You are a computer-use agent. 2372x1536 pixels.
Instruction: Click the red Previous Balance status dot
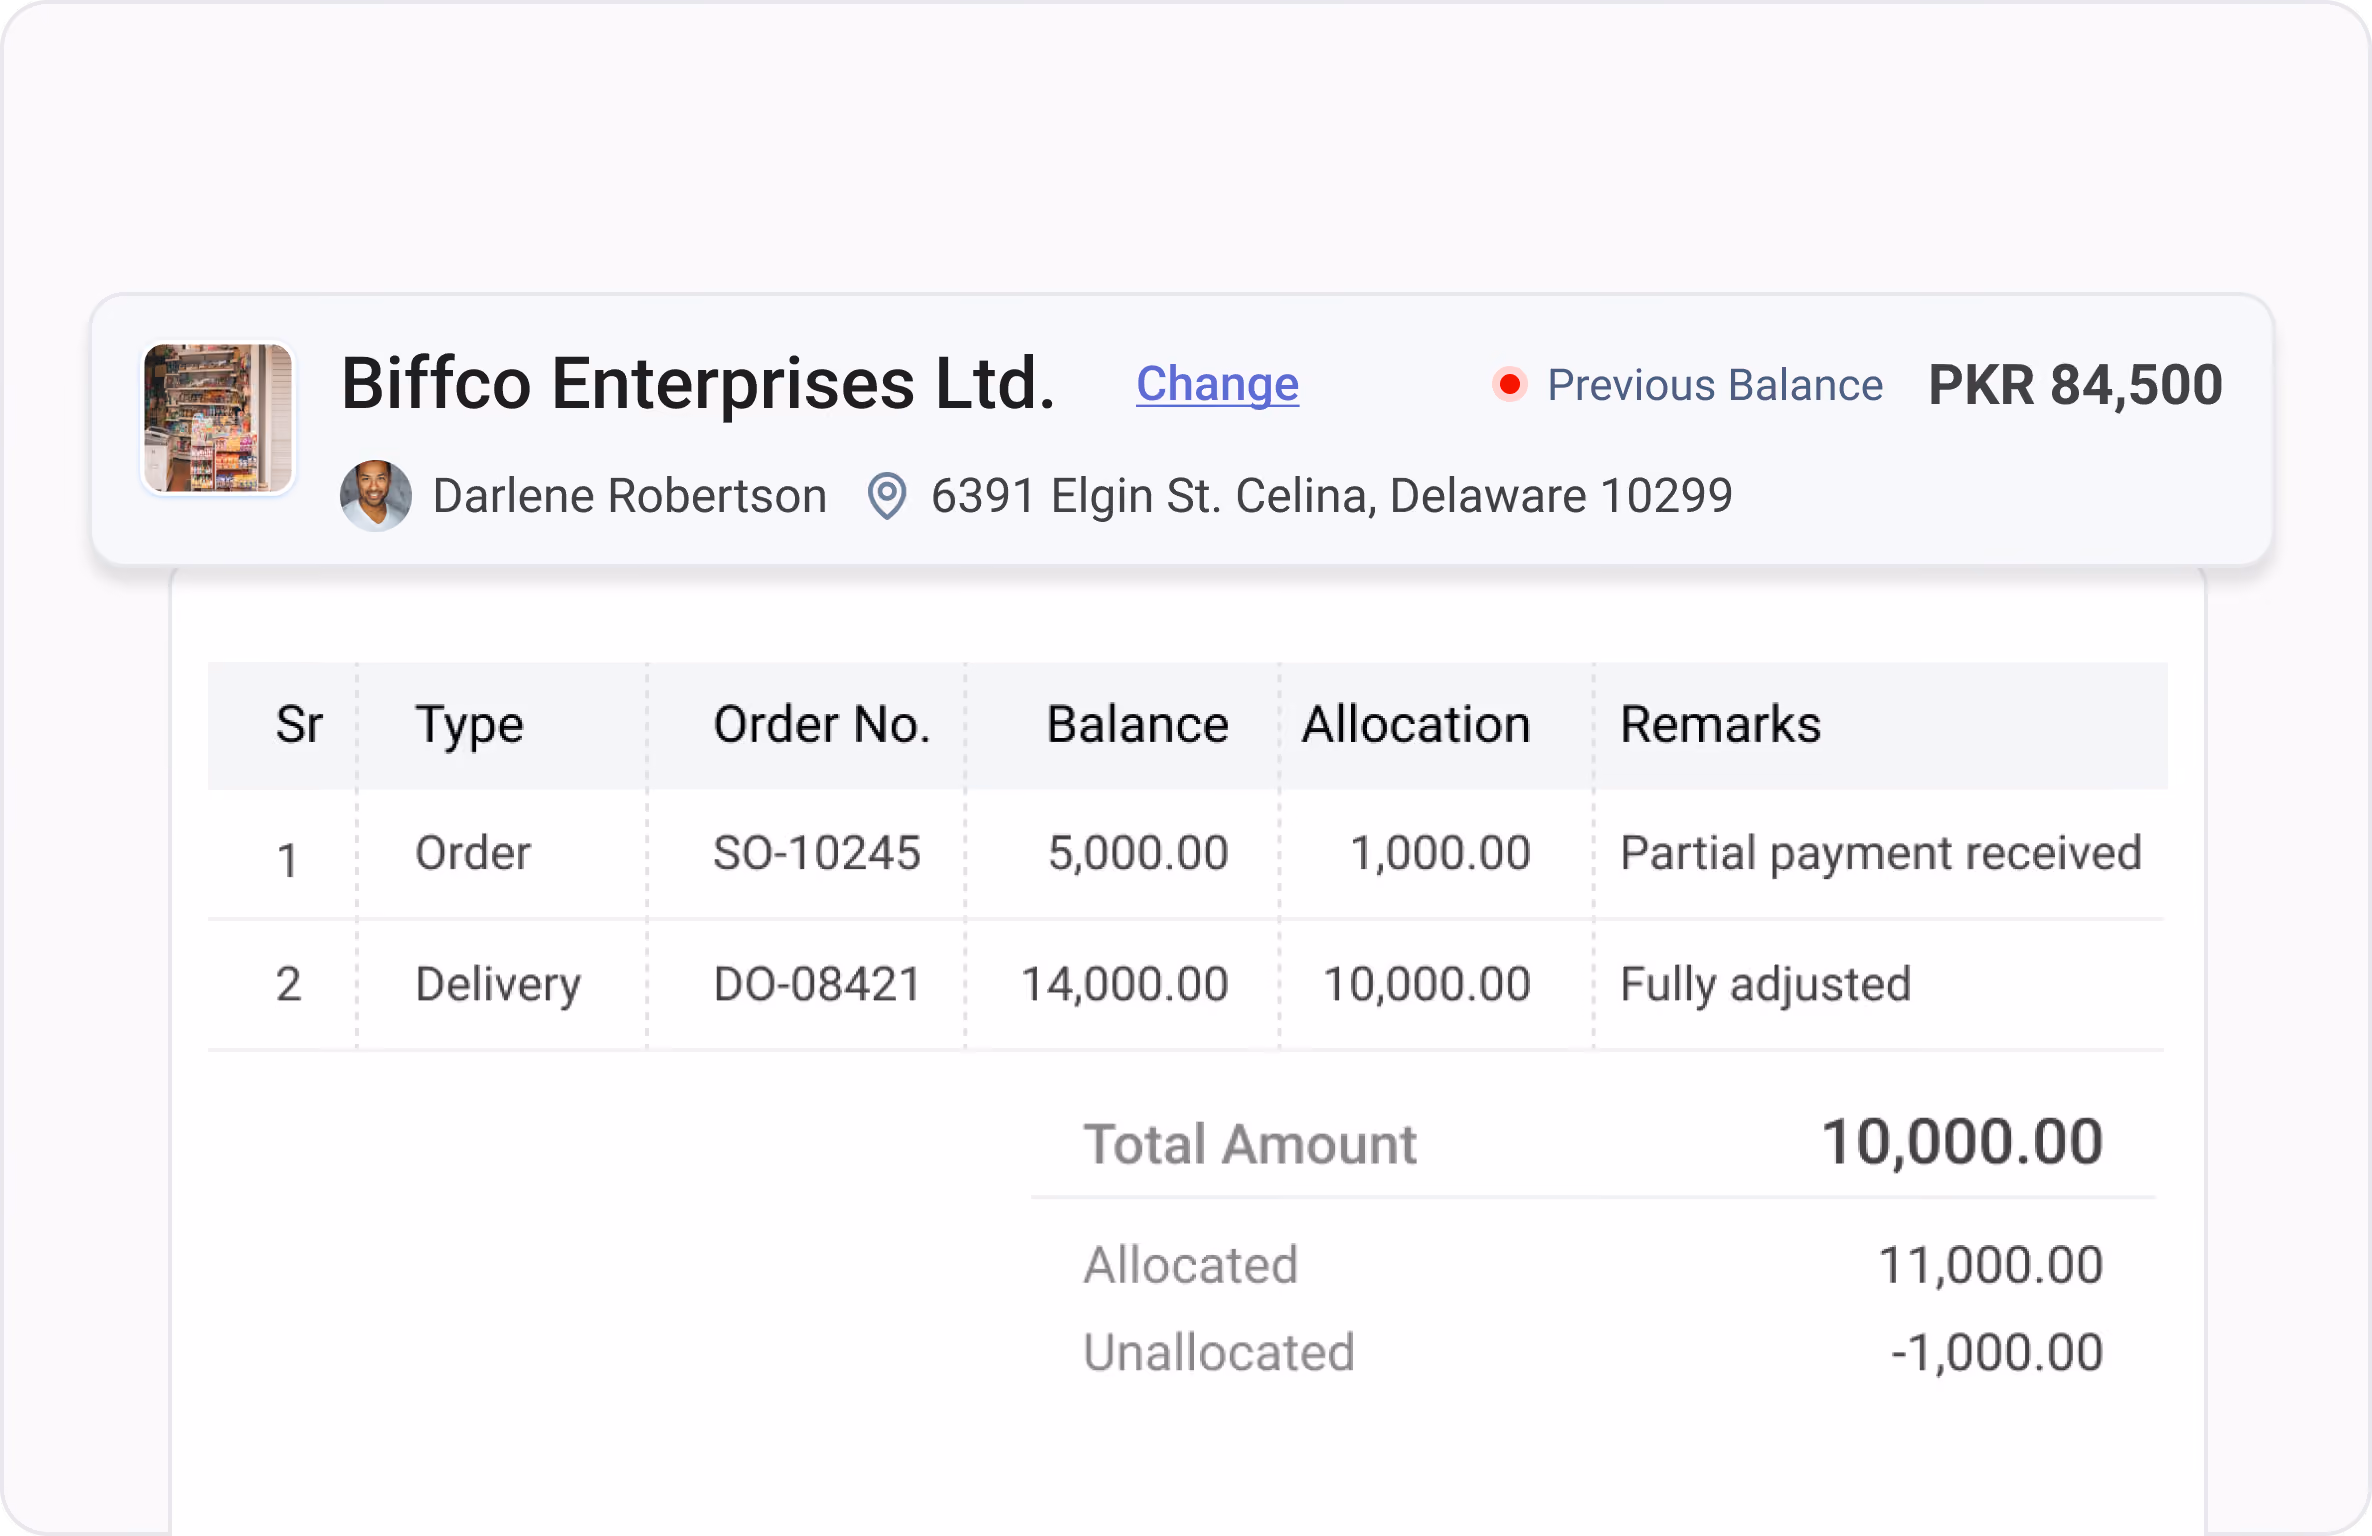click(1510, 385)
